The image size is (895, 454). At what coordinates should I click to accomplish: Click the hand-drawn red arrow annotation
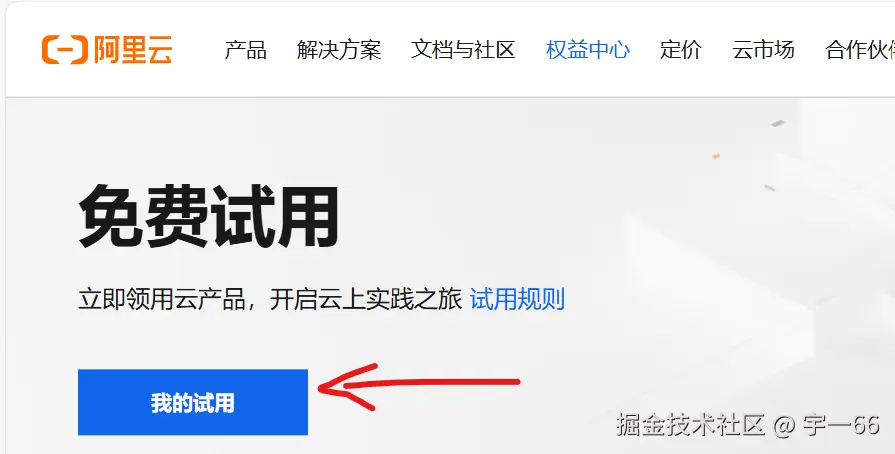(418, 387)
